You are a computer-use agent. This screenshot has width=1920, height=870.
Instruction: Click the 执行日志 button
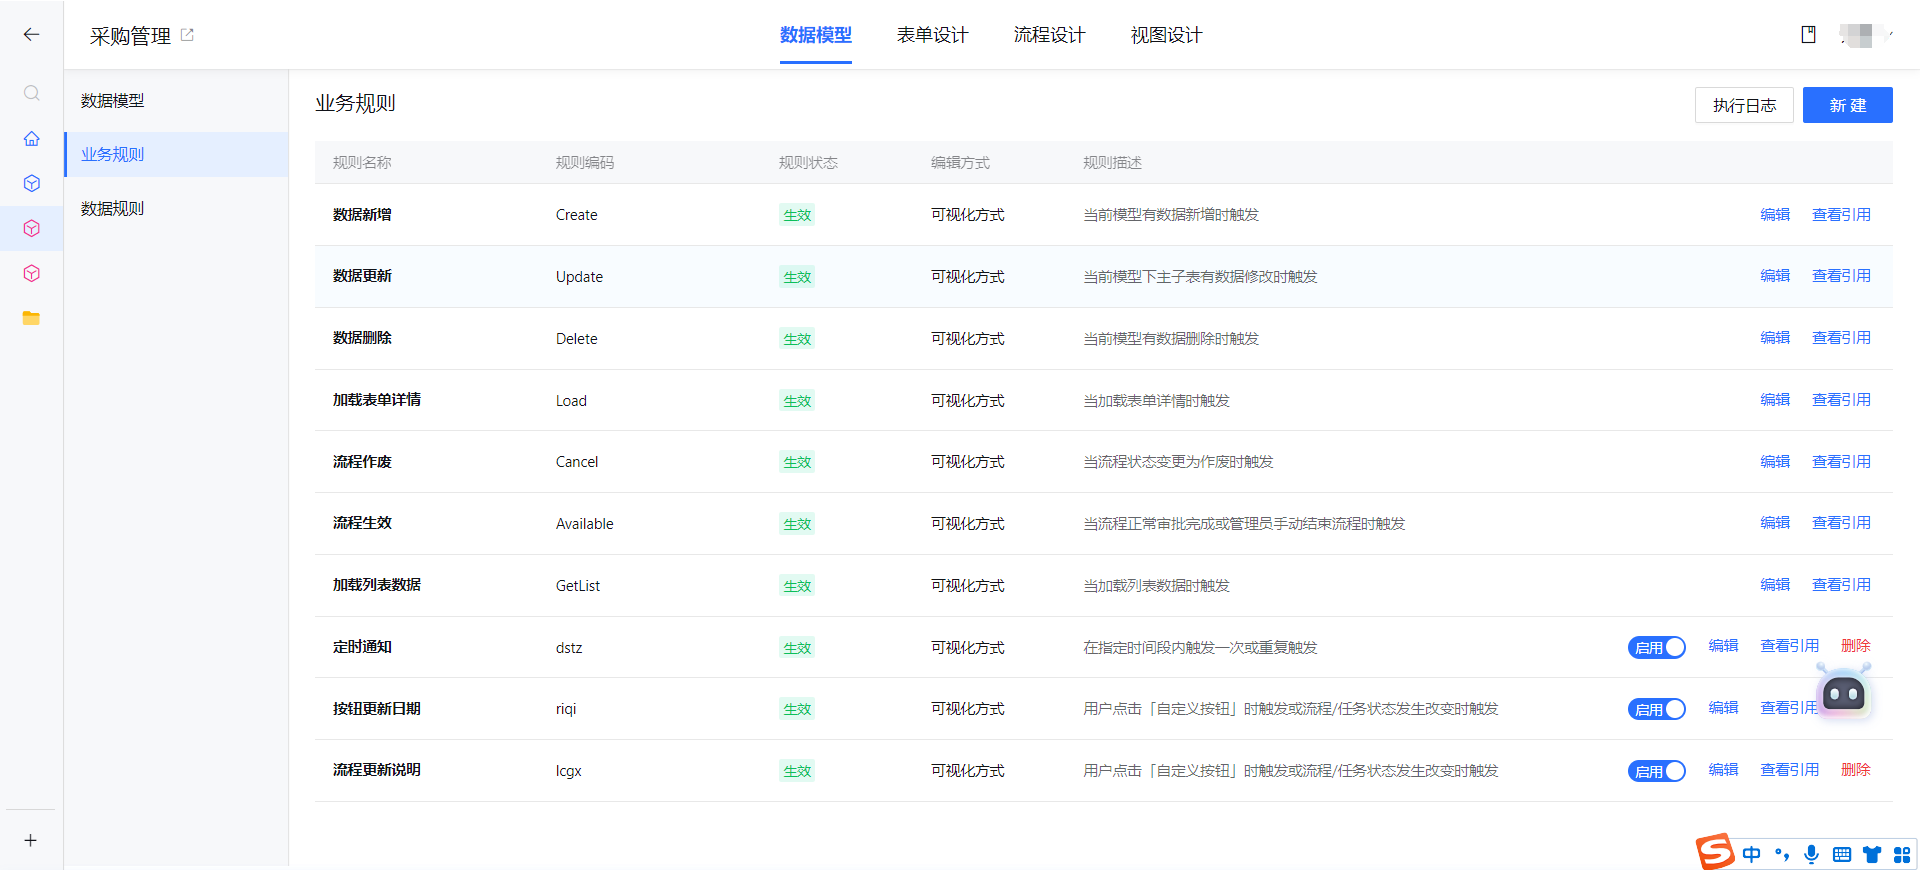pos(1744,105)
